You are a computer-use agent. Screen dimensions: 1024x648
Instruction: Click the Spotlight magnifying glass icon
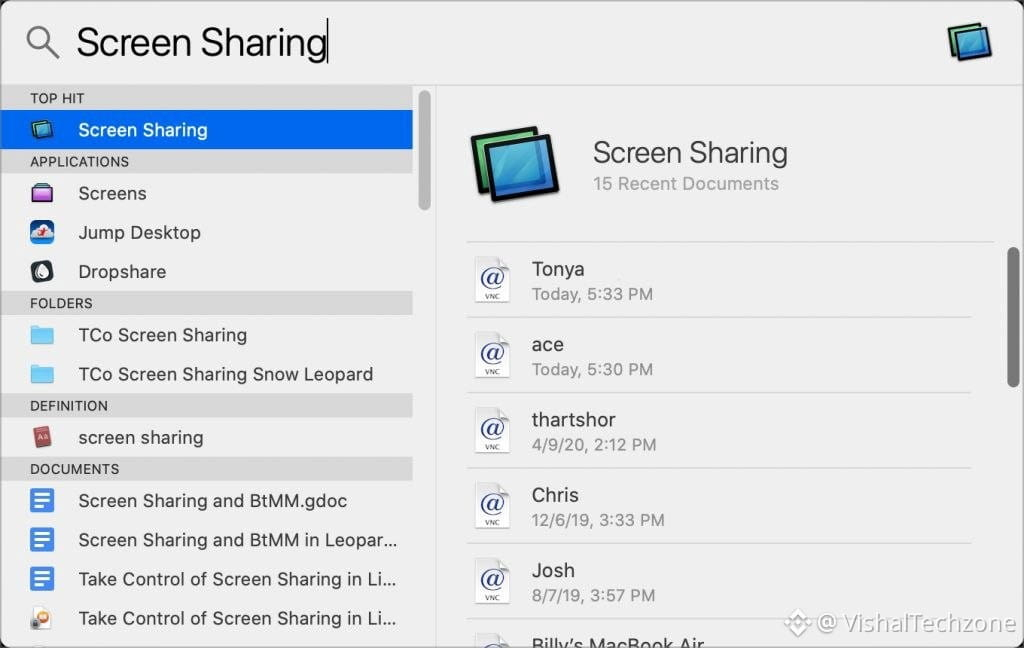[42, 42]
